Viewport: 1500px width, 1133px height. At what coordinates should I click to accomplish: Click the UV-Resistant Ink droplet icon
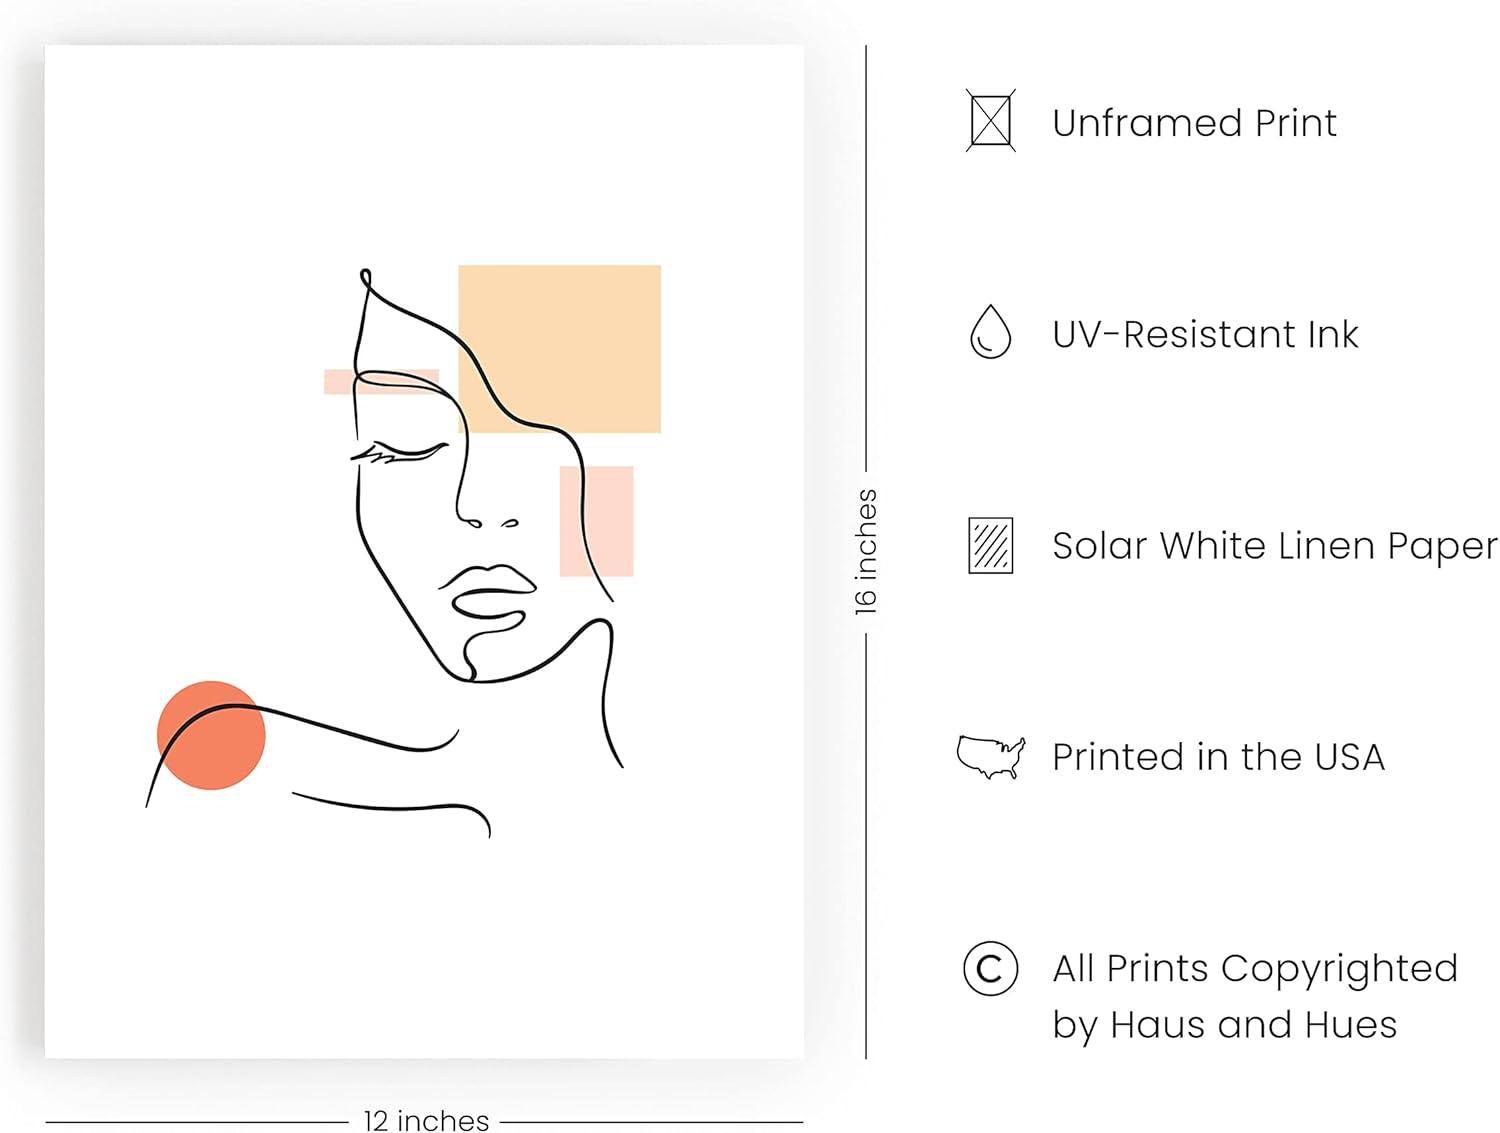point(990,332)
